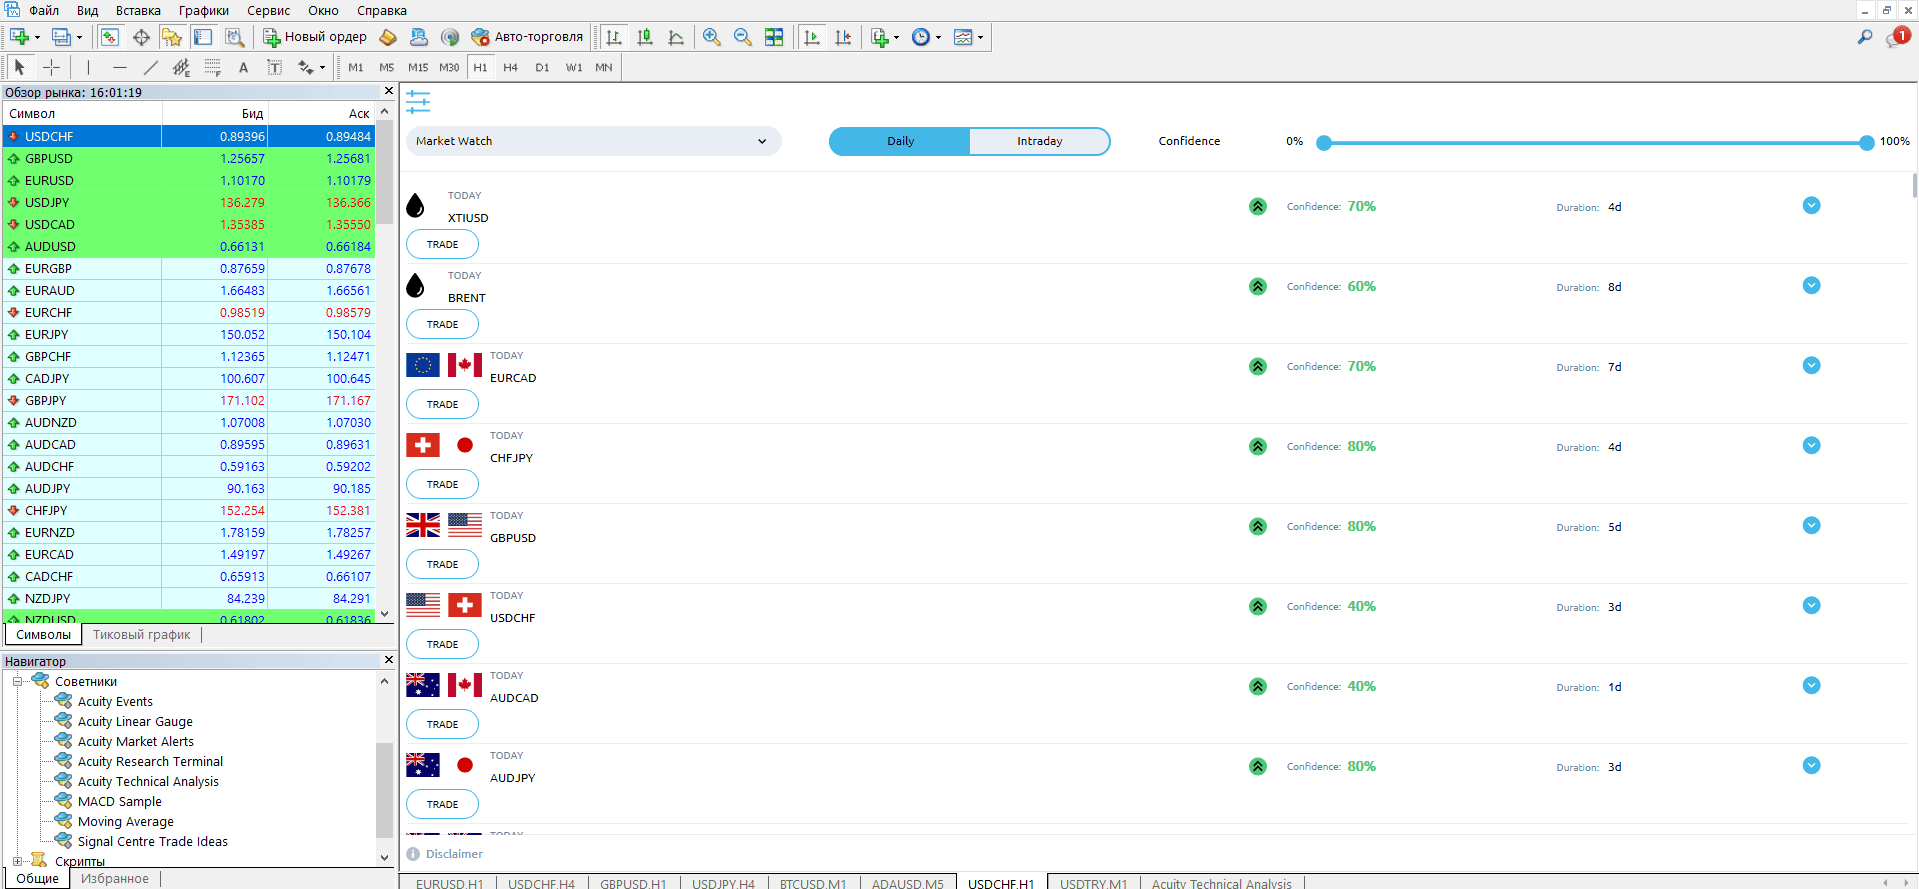Tile chart windows icon
The width and height of the screenshot is (1919, 889).
(774, 37)
